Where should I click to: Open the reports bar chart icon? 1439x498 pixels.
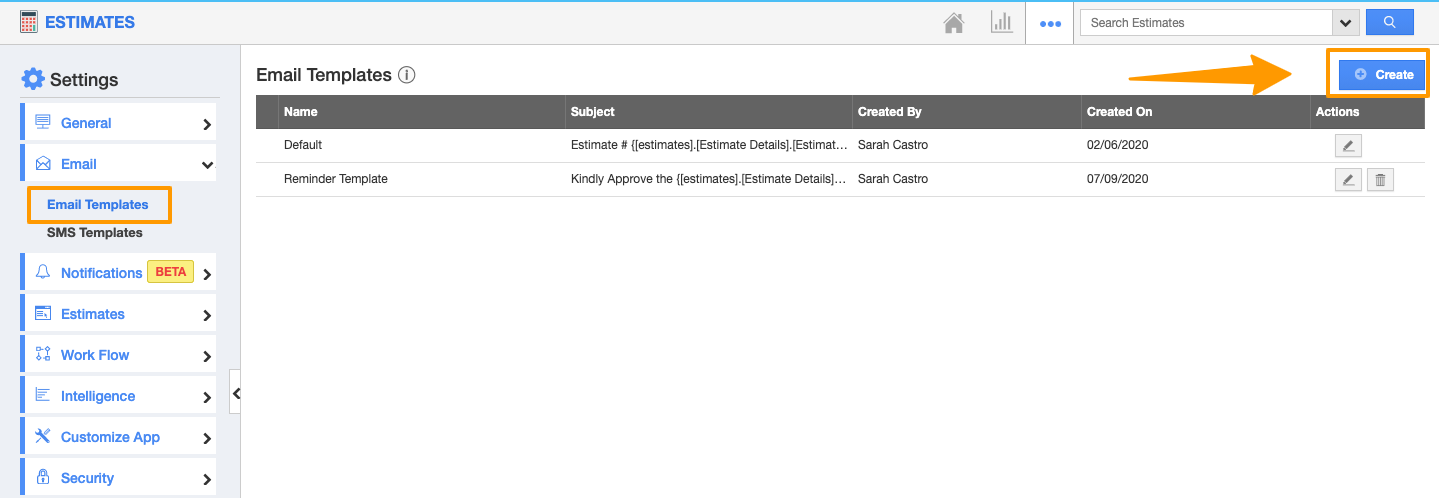click(x=1001, y=22)
